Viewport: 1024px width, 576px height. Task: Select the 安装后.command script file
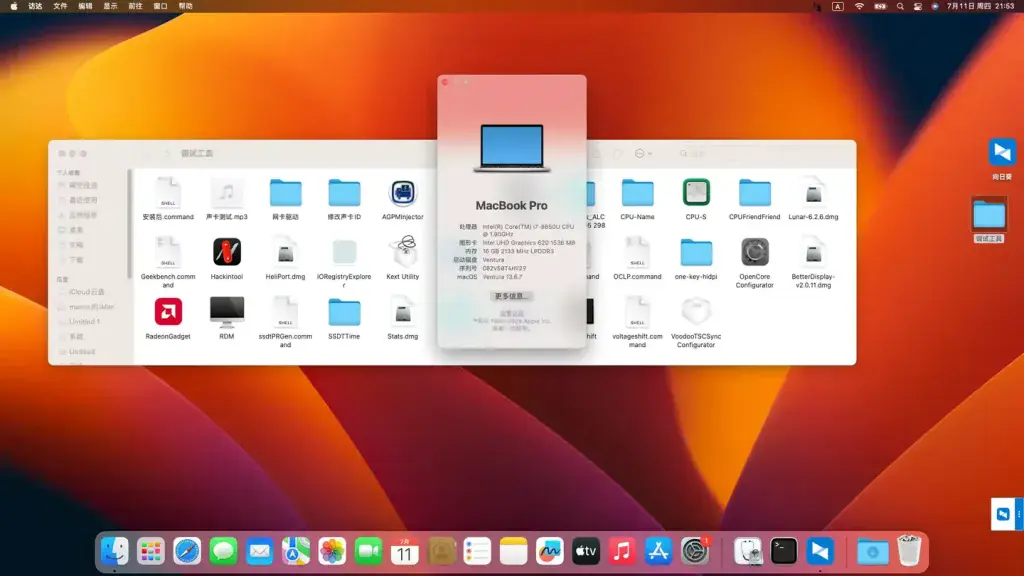[168, 193]
